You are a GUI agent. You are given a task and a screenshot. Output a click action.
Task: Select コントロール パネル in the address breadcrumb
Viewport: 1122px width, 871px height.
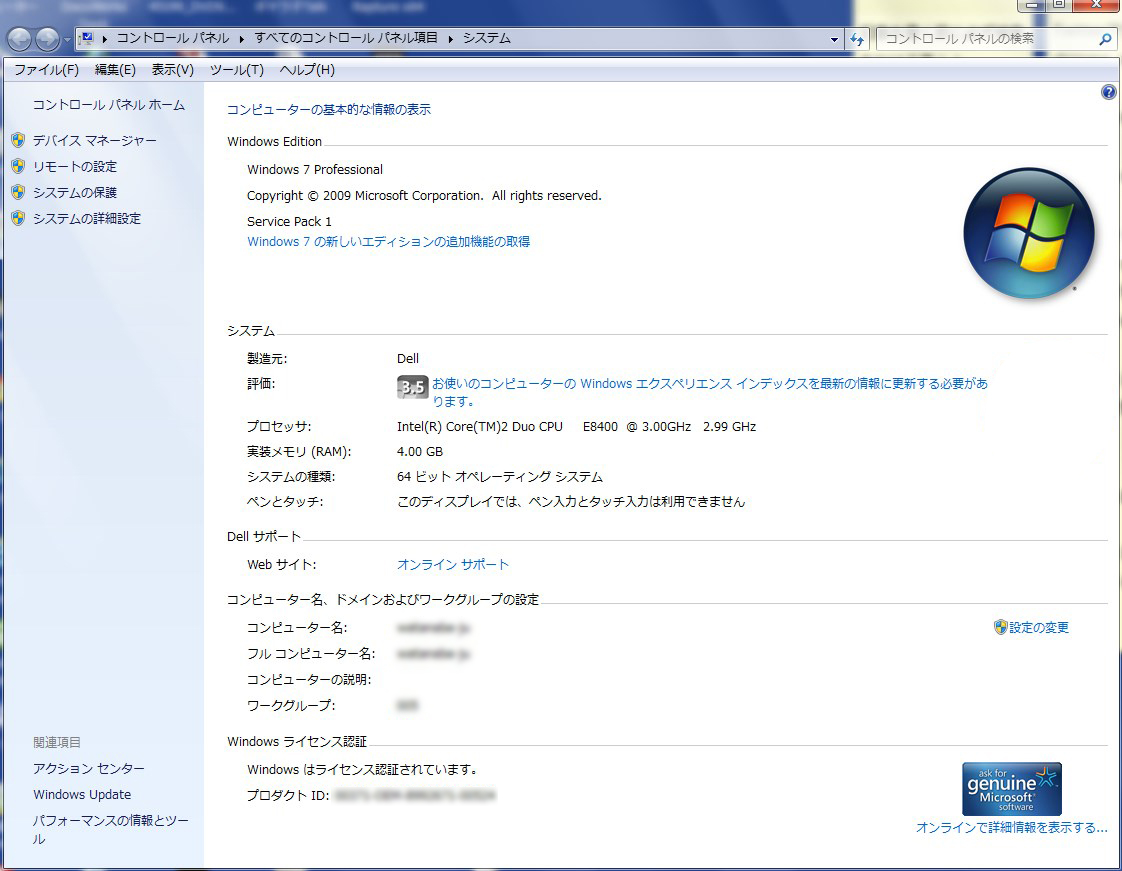pyautogui.click(x=172, y=38)
